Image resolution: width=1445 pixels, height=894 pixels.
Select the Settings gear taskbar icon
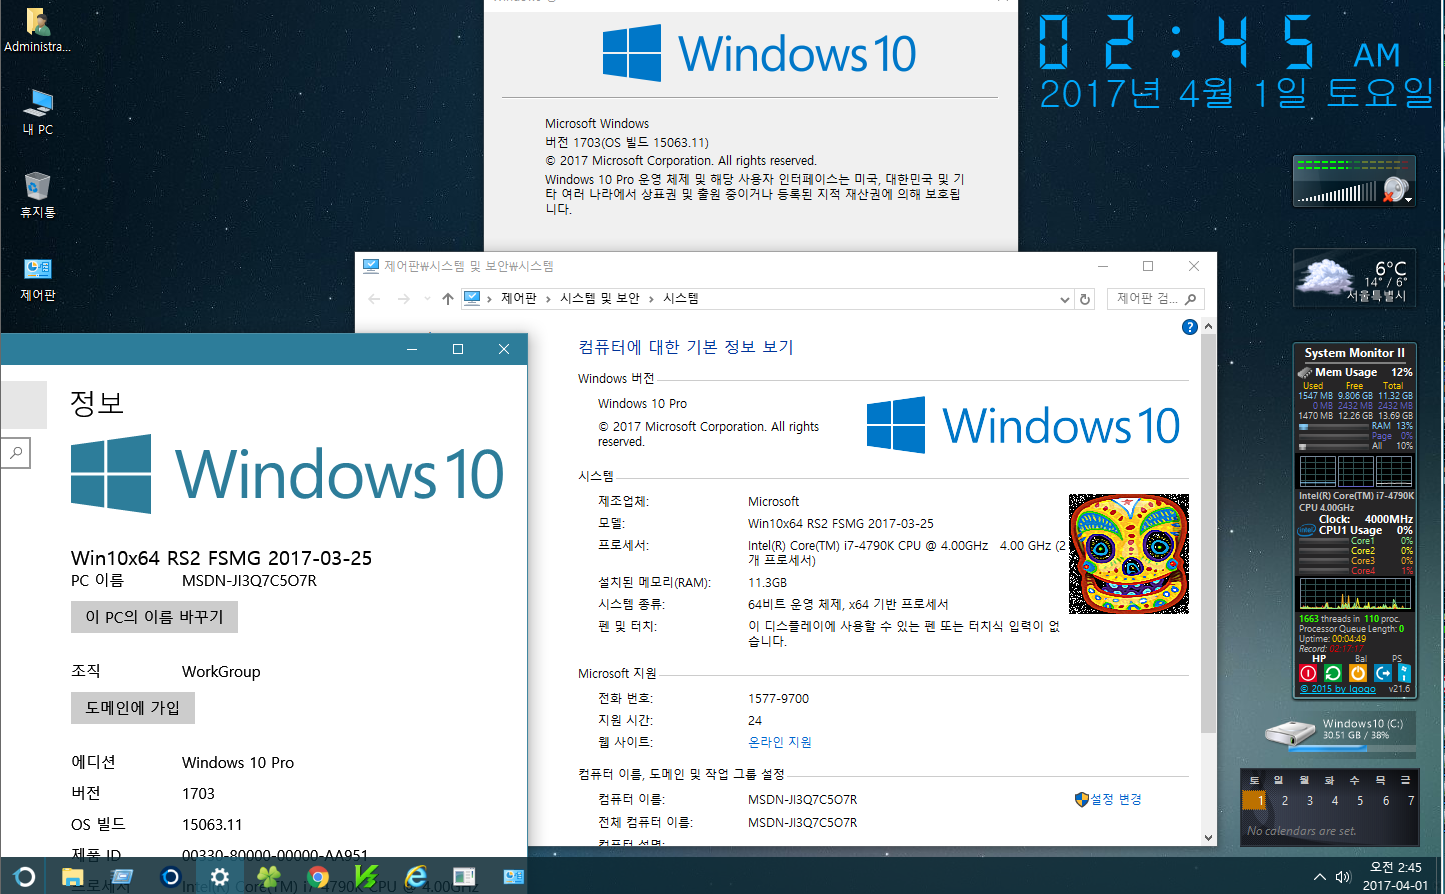point(220,877)
